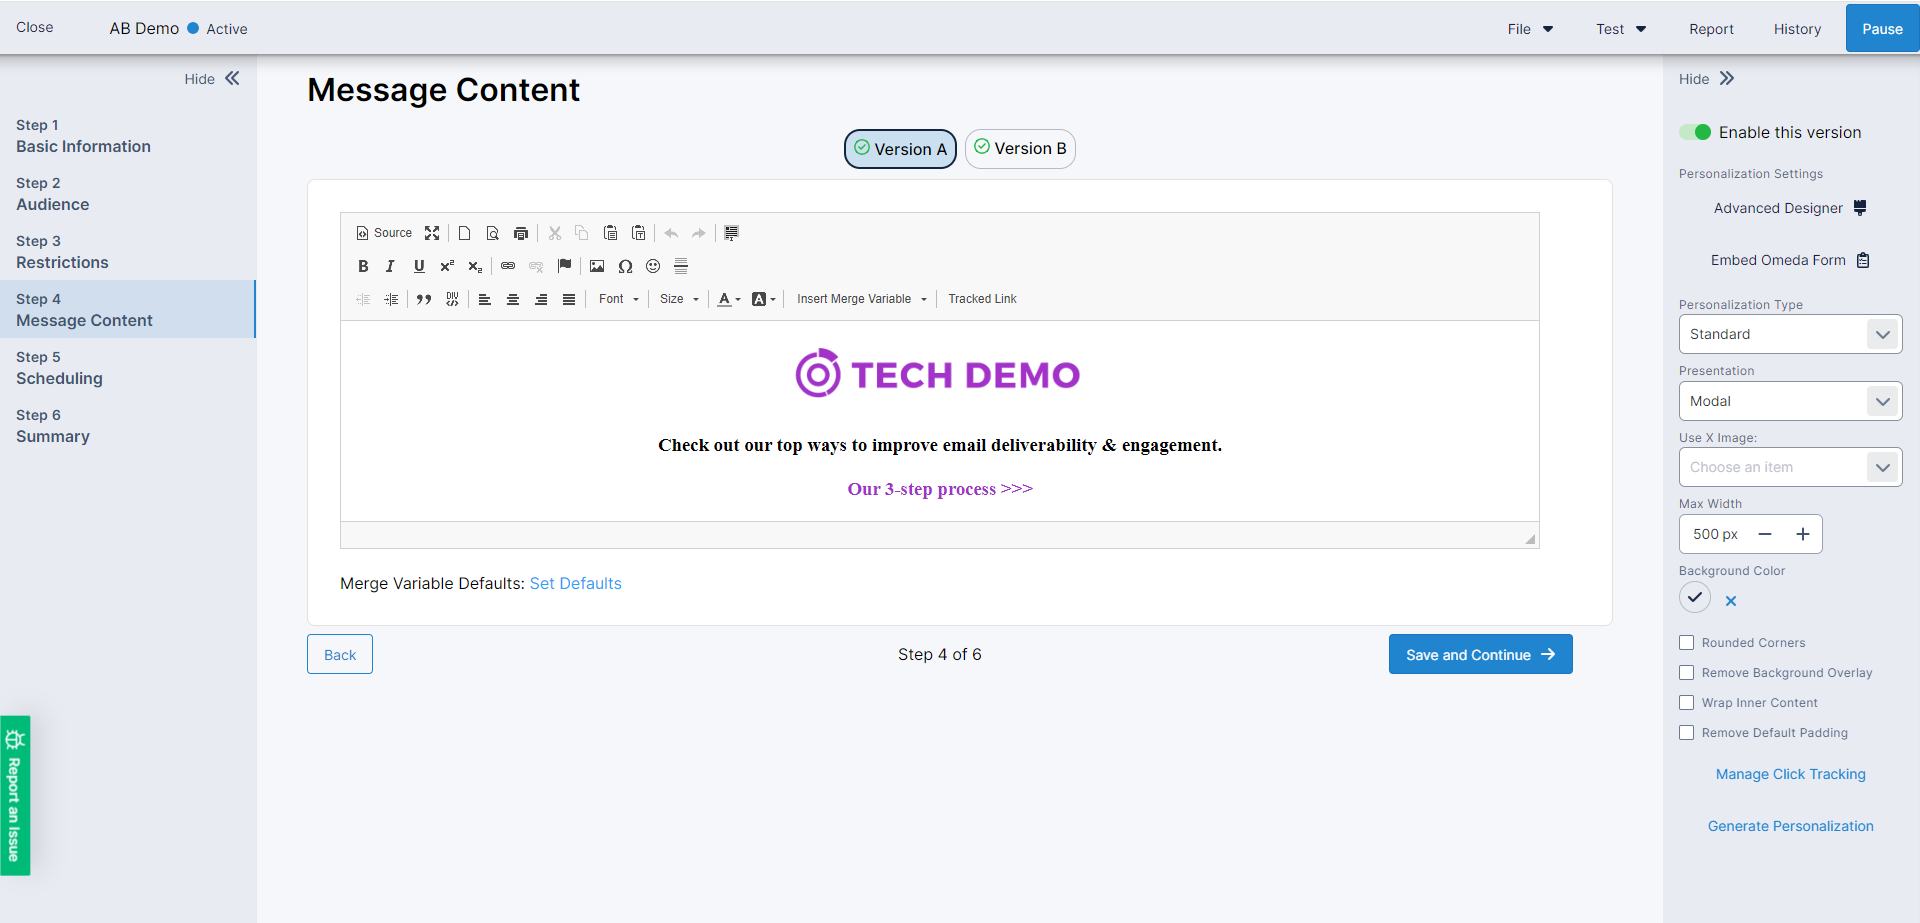The height and width of the screenshot is (923, 1920).
Task: Open the Set Defaults link
Action: (x=575, y=584)
